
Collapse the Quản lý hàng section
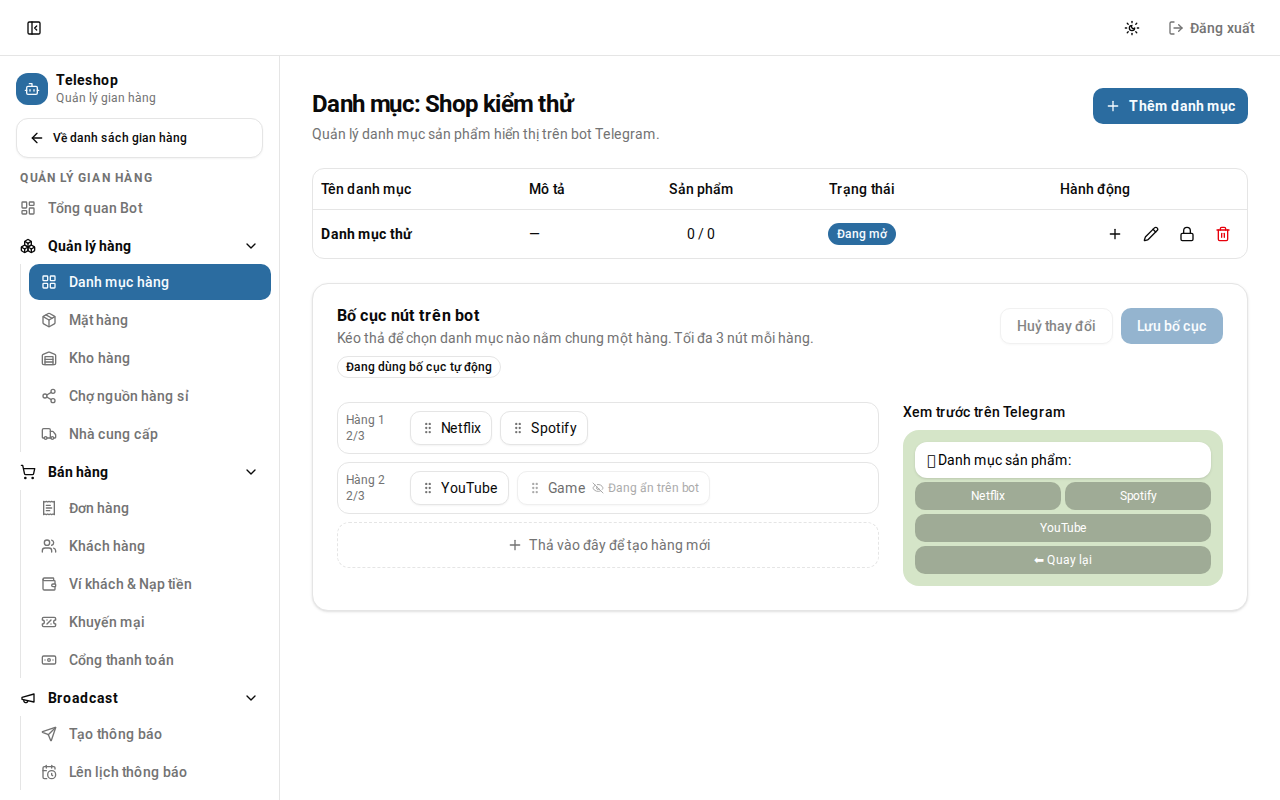click(251, 246)
